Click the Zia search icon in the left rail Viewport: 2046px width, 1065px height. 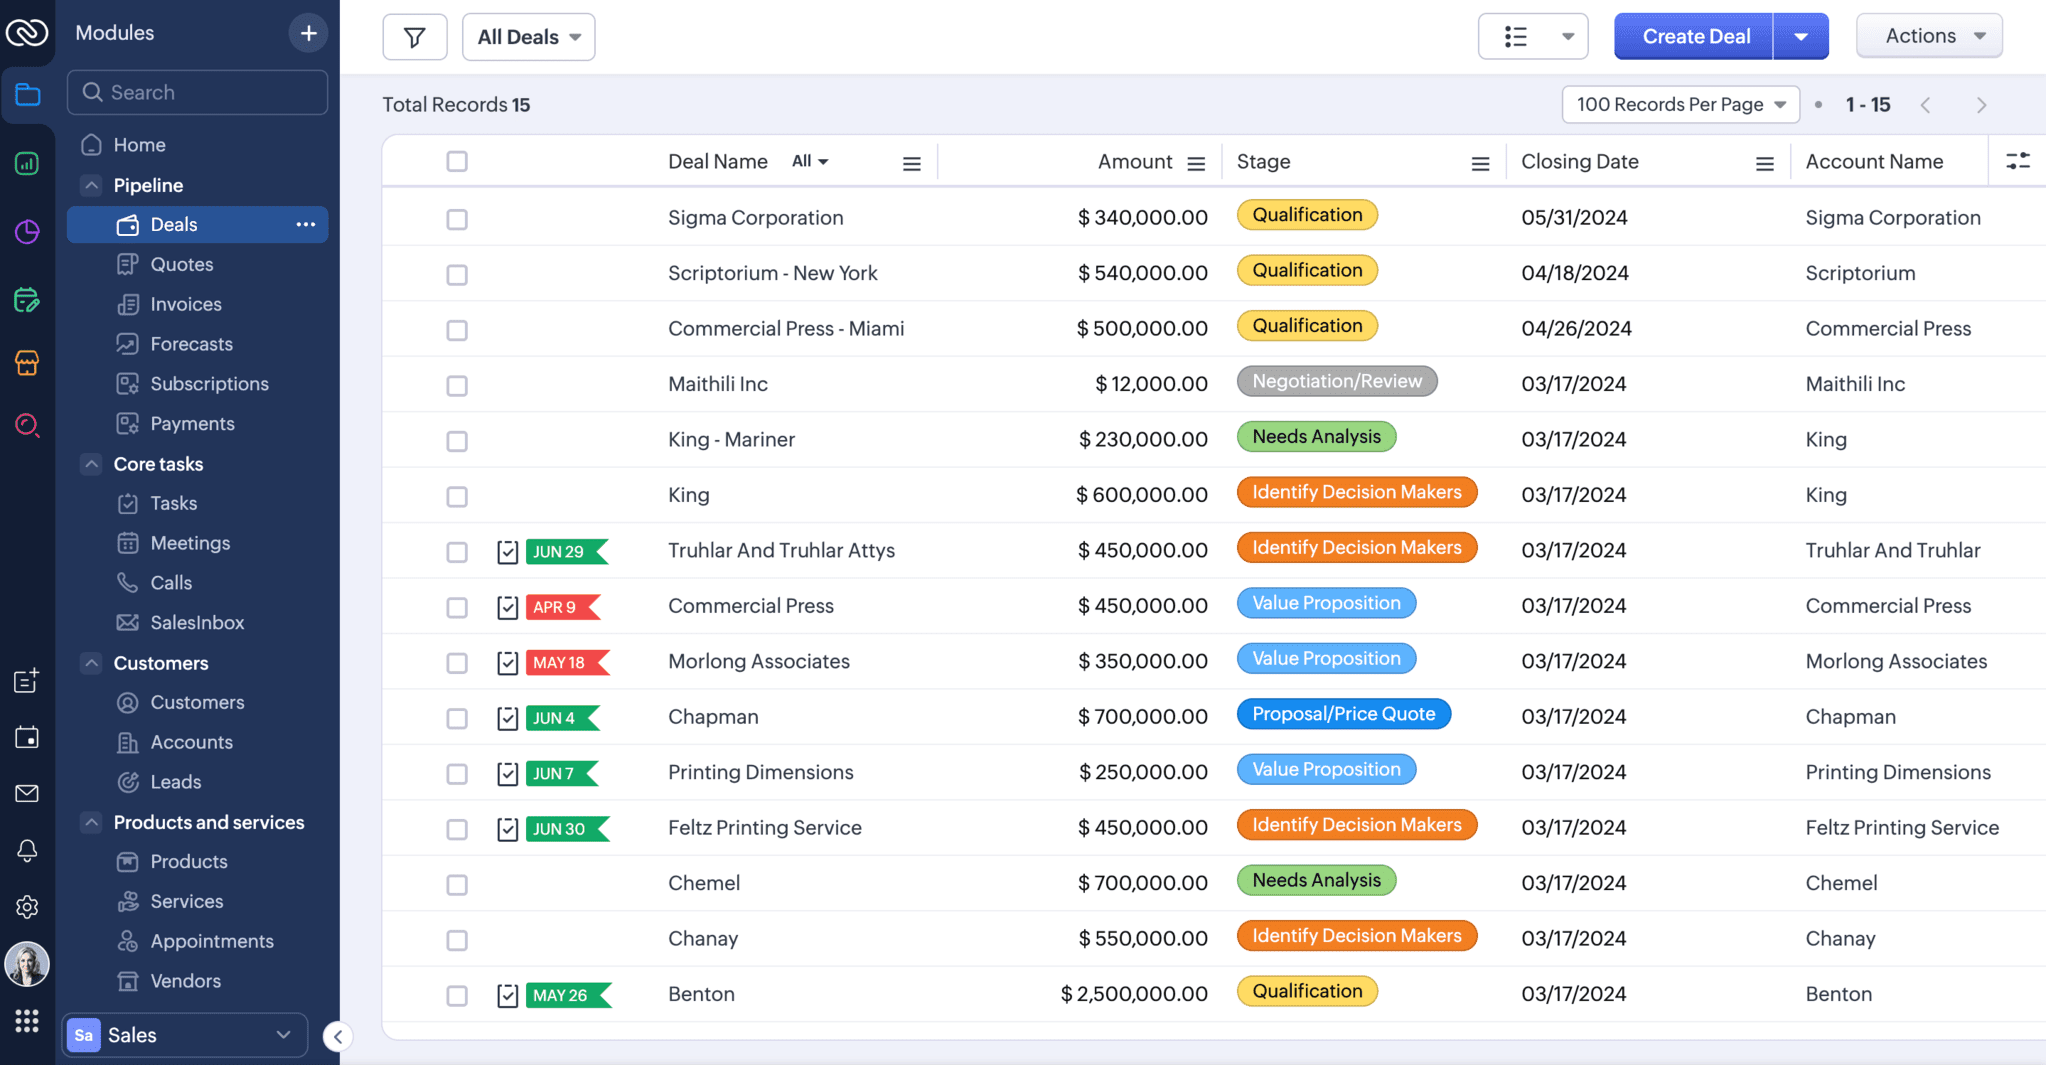(x=27, y=425)
